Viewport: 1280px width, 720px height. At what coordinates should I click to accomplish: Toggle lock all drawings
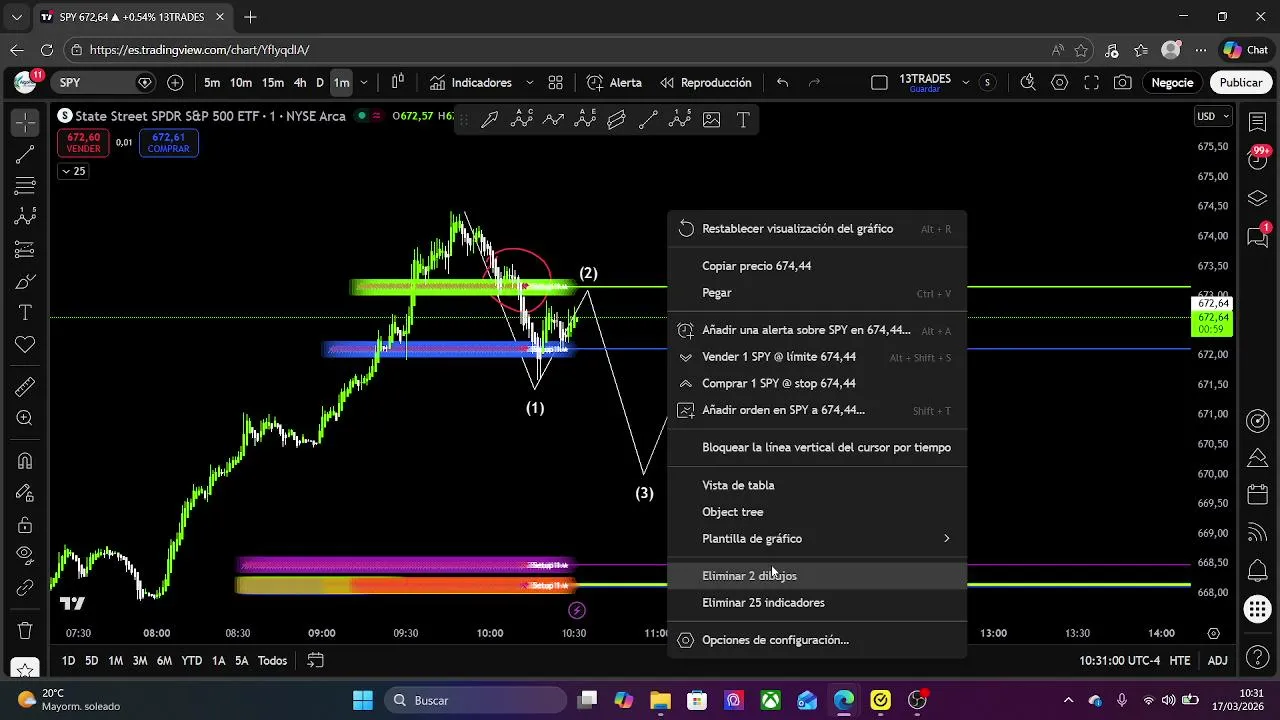(x=25, y=525)
